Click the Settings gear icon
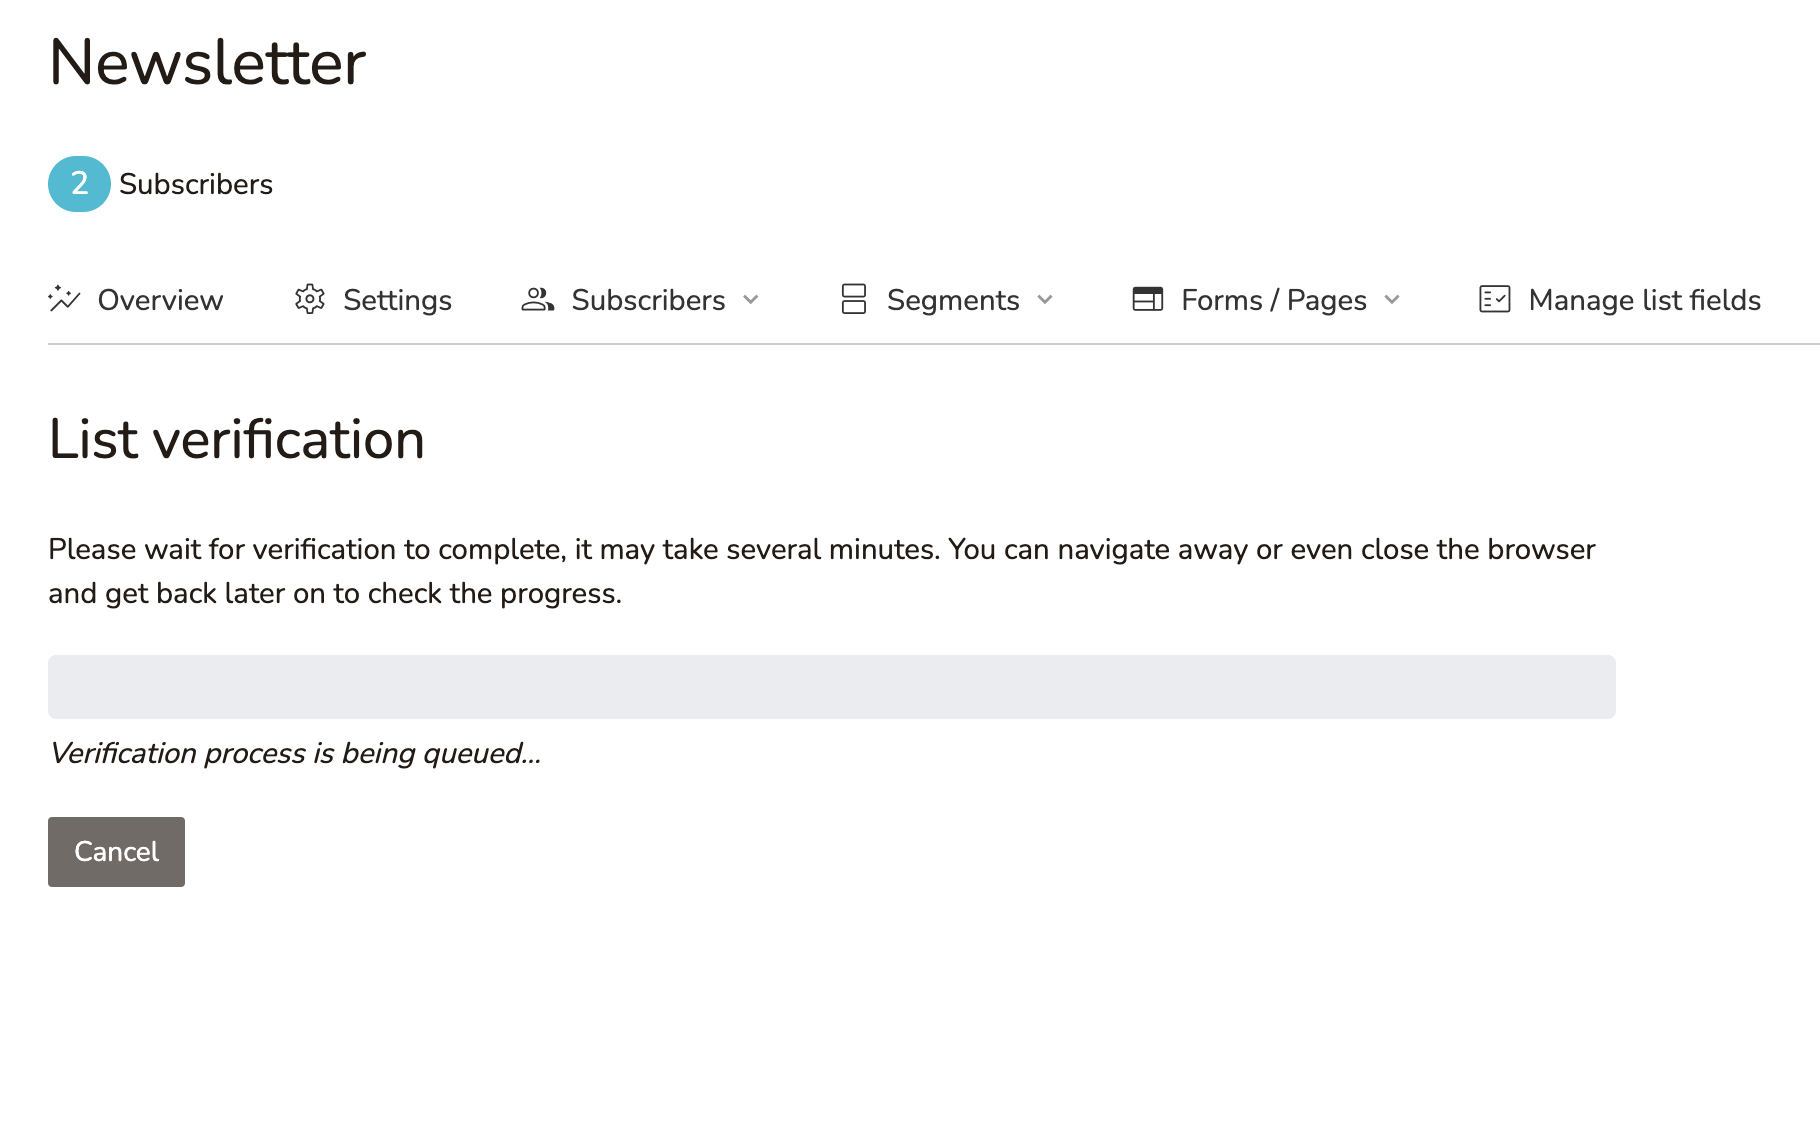This screenshot has width=1820, height=1142. click(x=310, y=299)
